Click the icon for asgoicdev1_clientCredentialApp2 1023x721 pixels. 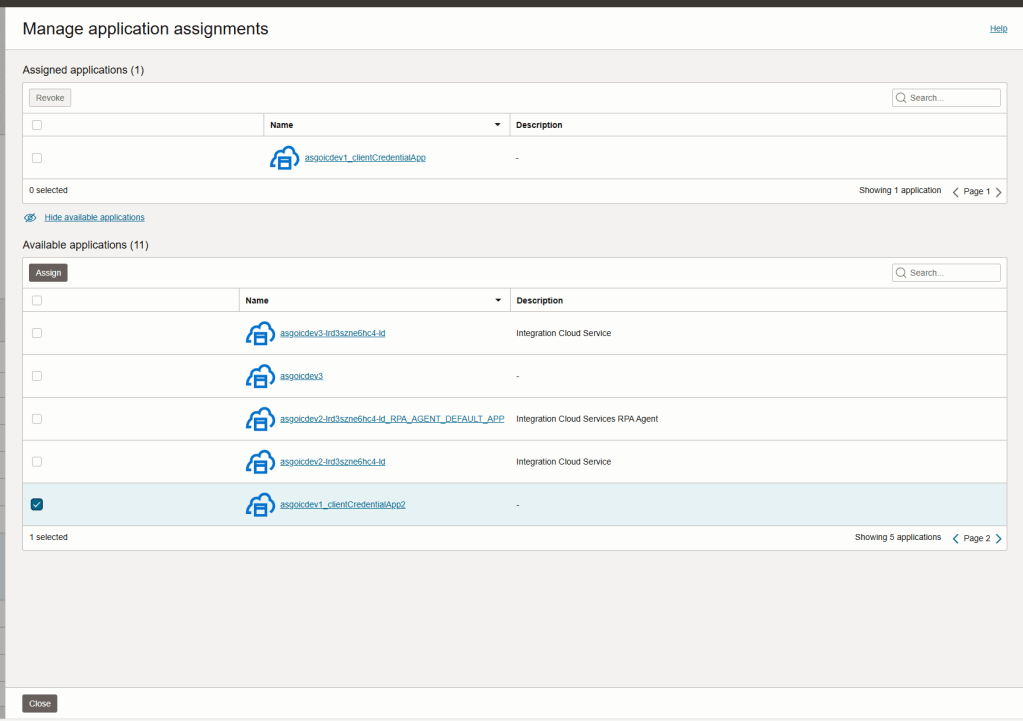260,505
